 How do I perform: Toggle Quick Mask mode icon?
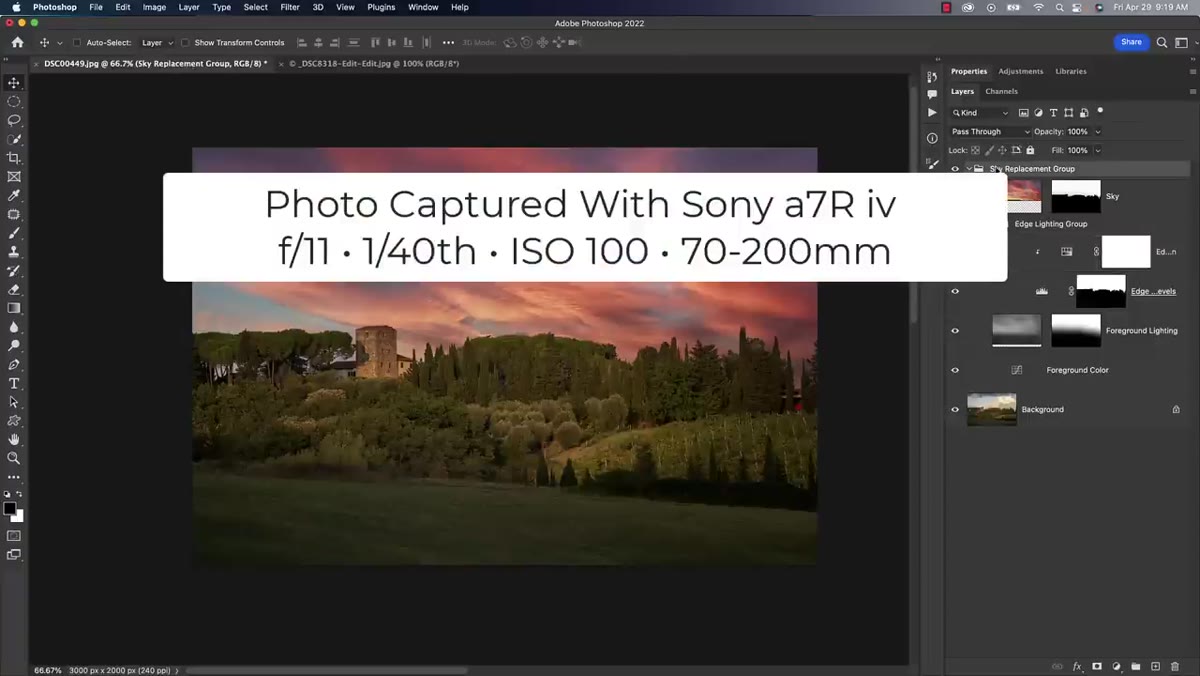[x=14, y=536]
